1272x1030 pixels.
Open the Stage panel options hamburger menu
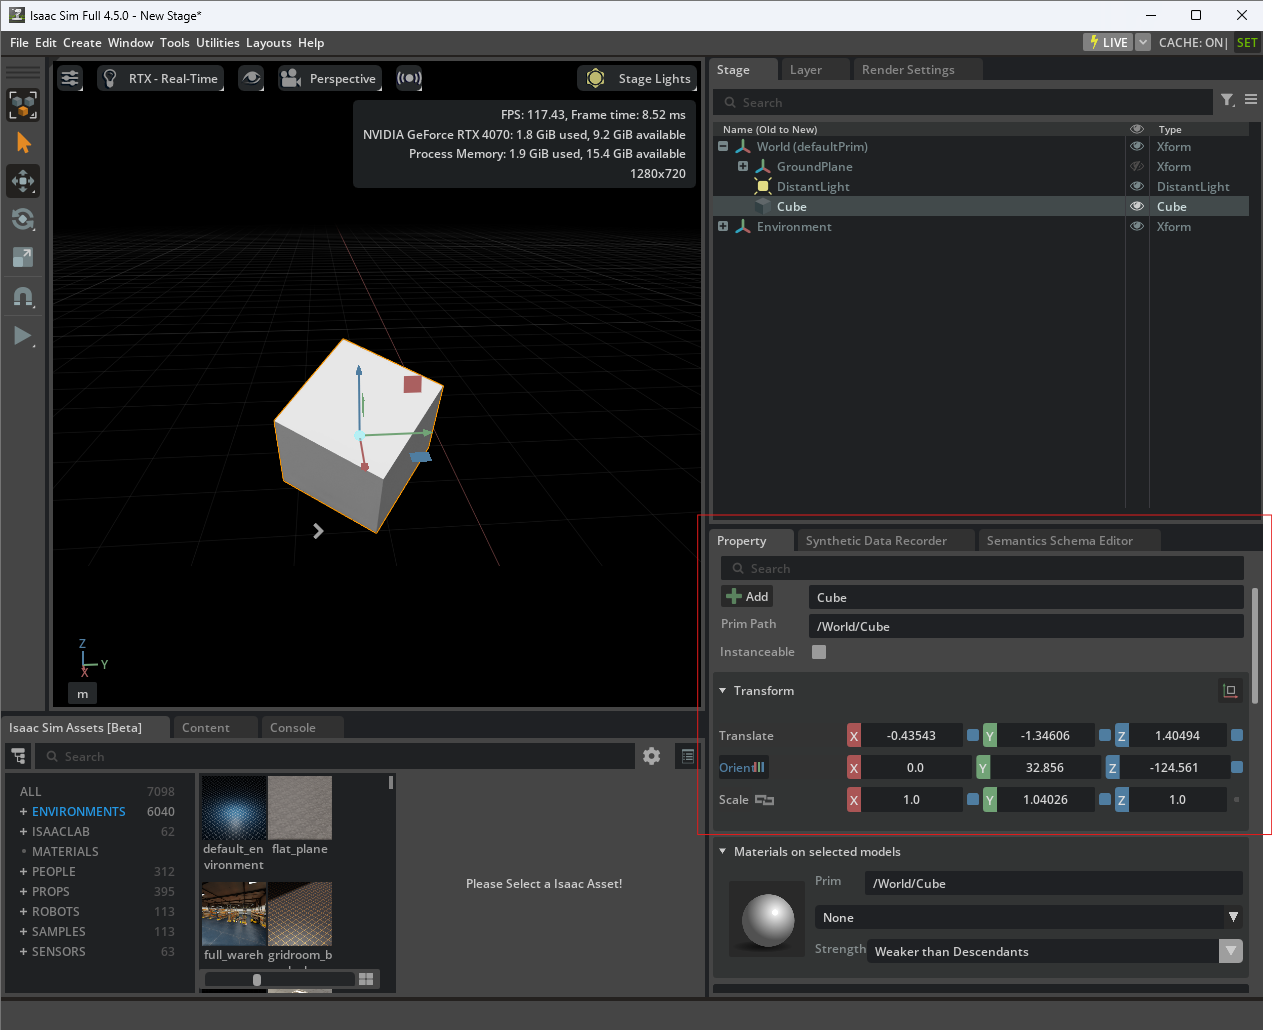point(1251,100)
